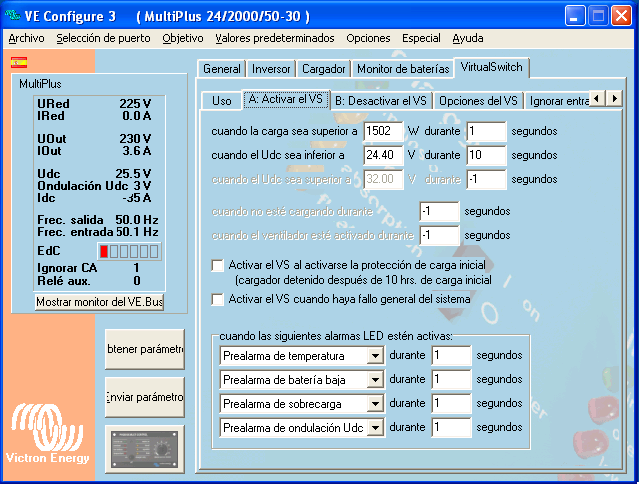Click the Relé aux. status value

tap(137, 281)
